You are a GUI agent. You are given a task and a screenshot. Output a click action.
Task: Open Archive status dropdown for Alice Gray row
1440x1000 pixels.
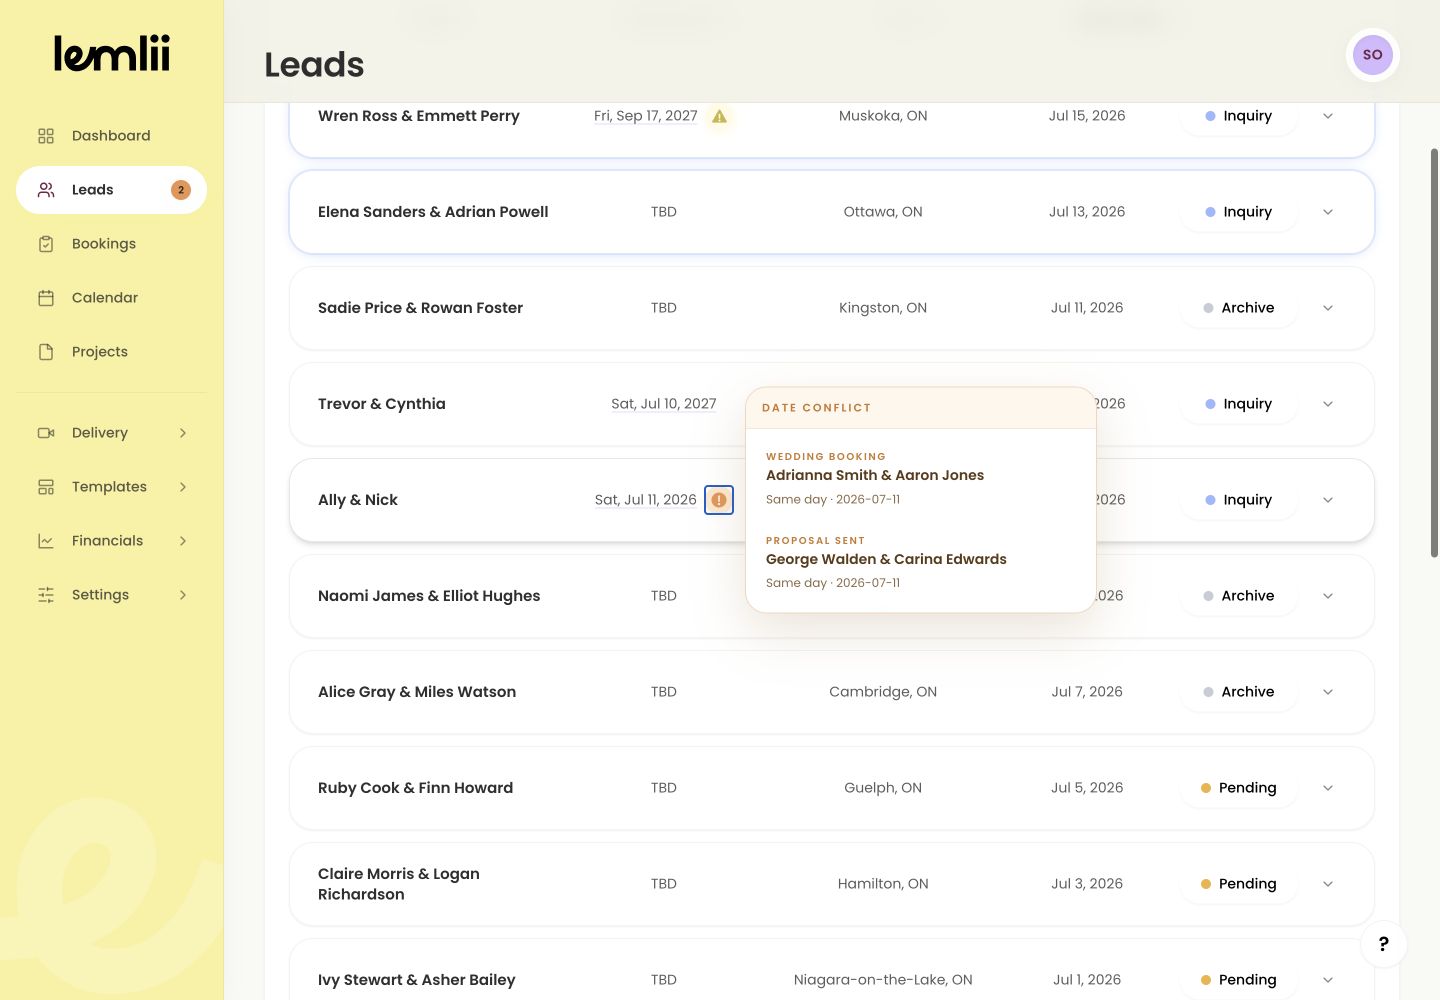1239,692
